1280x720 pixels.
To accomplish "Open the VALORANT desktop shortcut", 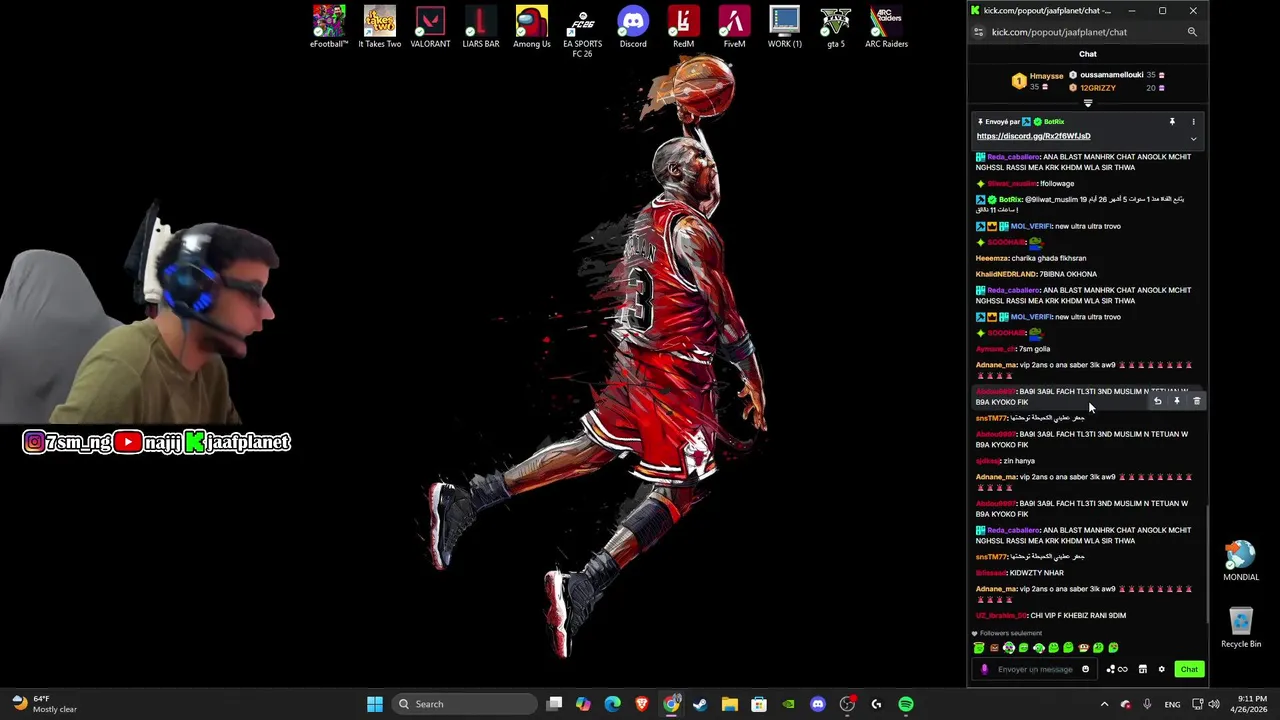I will [430, 27].
